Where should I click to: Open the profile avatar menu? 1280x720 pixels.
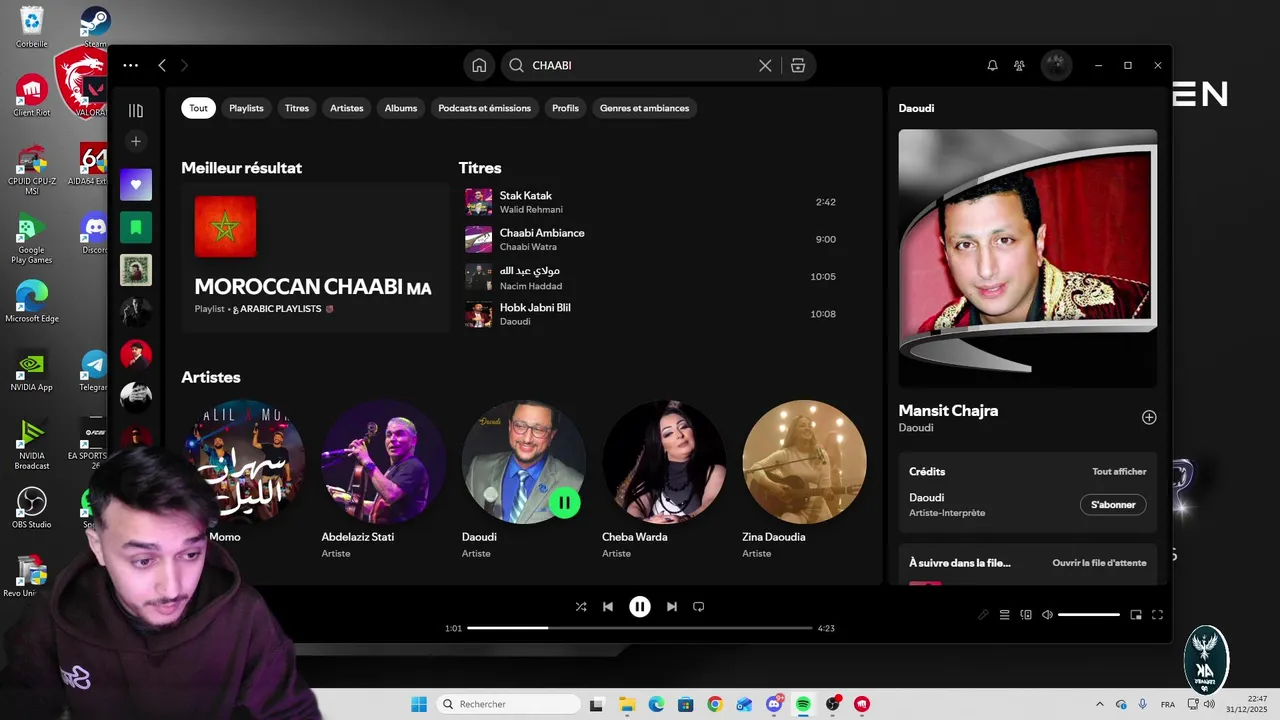coord(1056,65)
